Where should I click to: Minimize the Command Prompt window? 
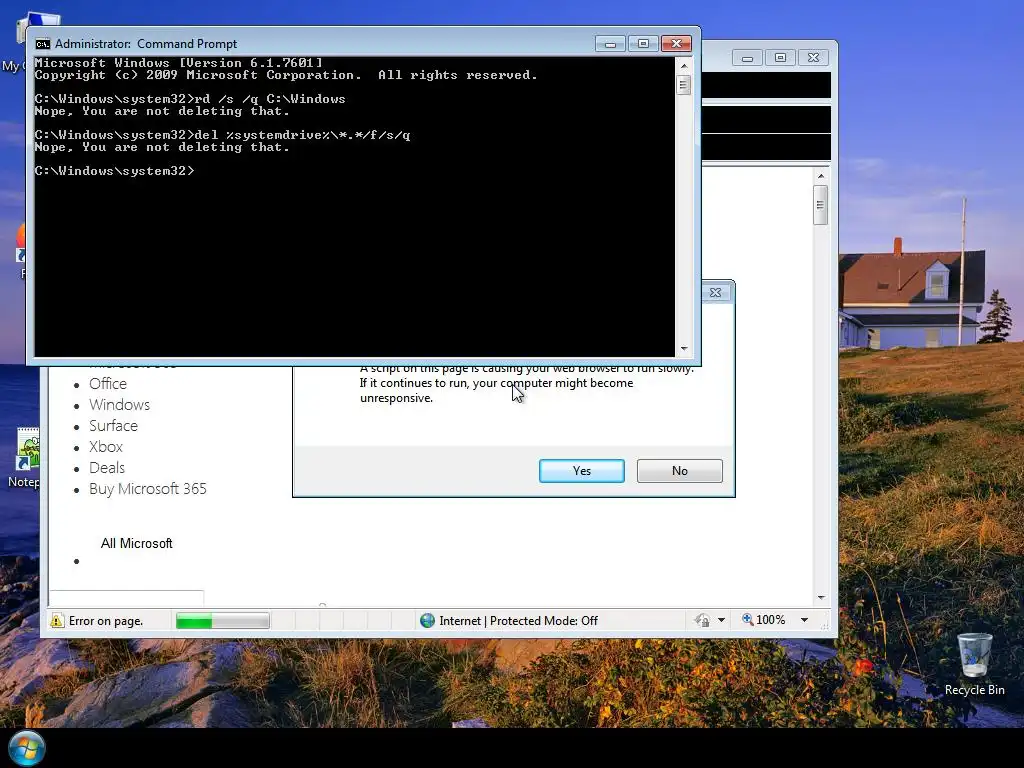click(x=610, y=44)
